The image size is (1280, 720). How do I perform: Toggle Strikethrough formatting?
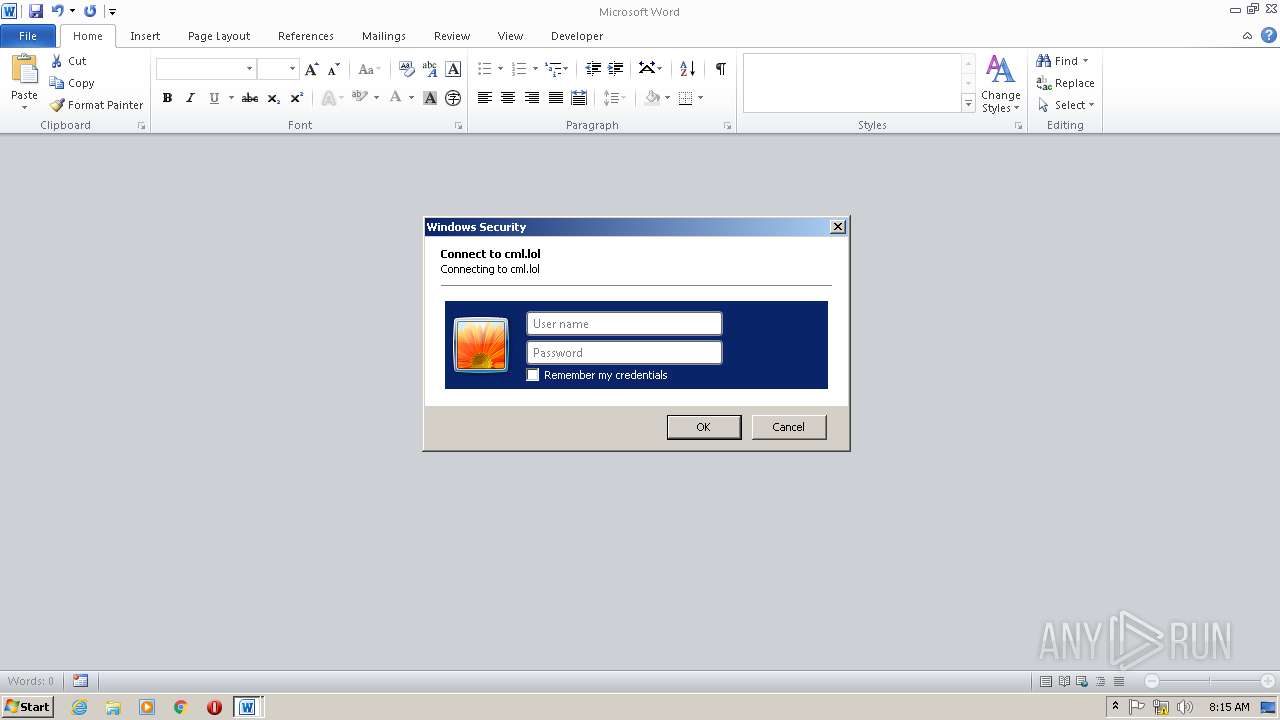pyautogui.click(x=250, y=98)
